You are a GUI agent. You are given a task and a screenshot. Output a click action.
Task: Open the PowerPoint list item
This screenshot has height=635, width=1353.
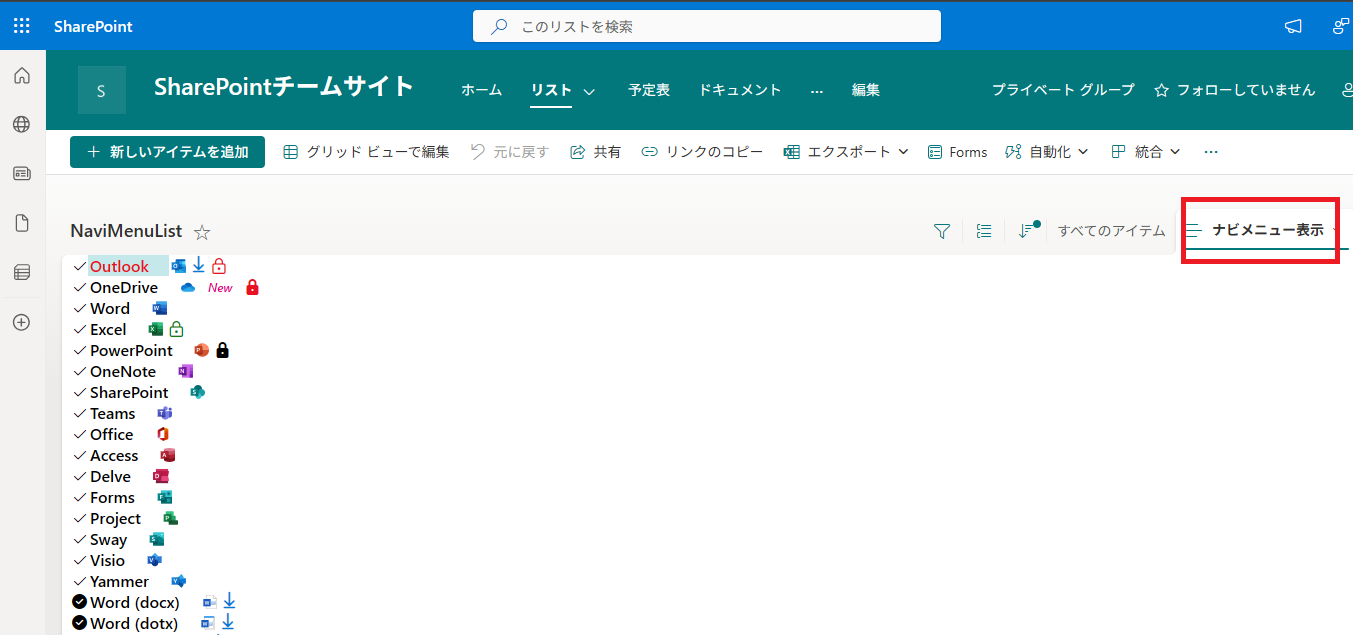[131, 350]
